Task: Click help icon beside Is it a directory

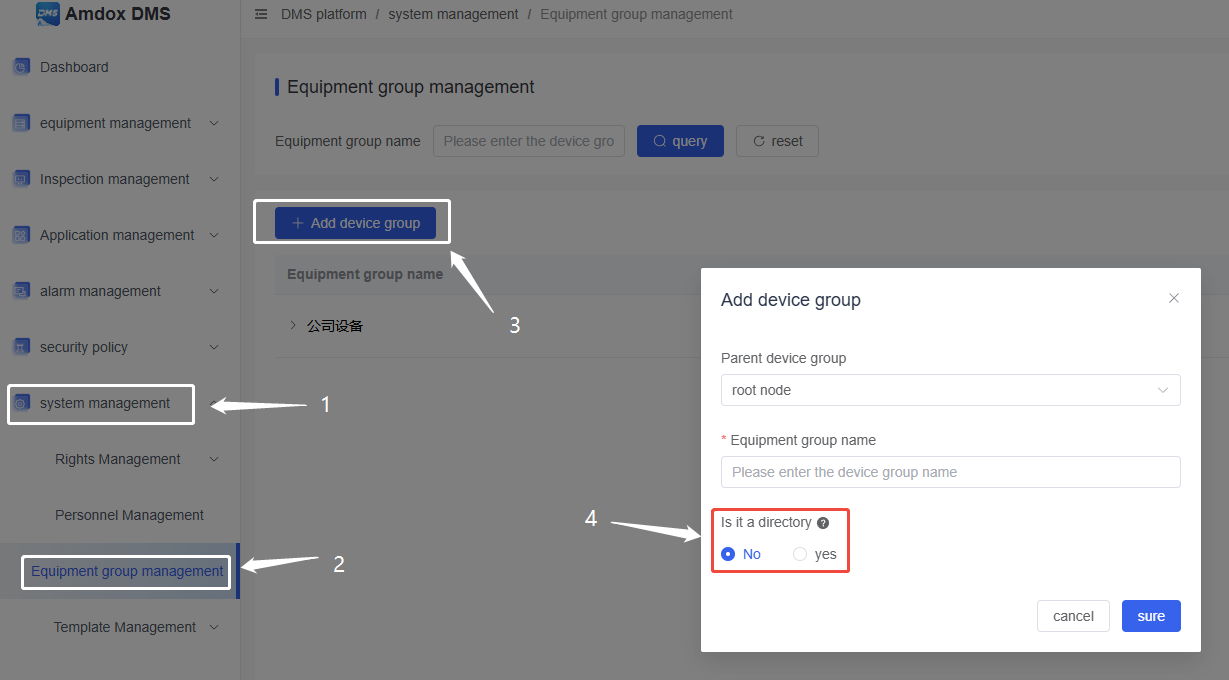Action: [823, 523]
